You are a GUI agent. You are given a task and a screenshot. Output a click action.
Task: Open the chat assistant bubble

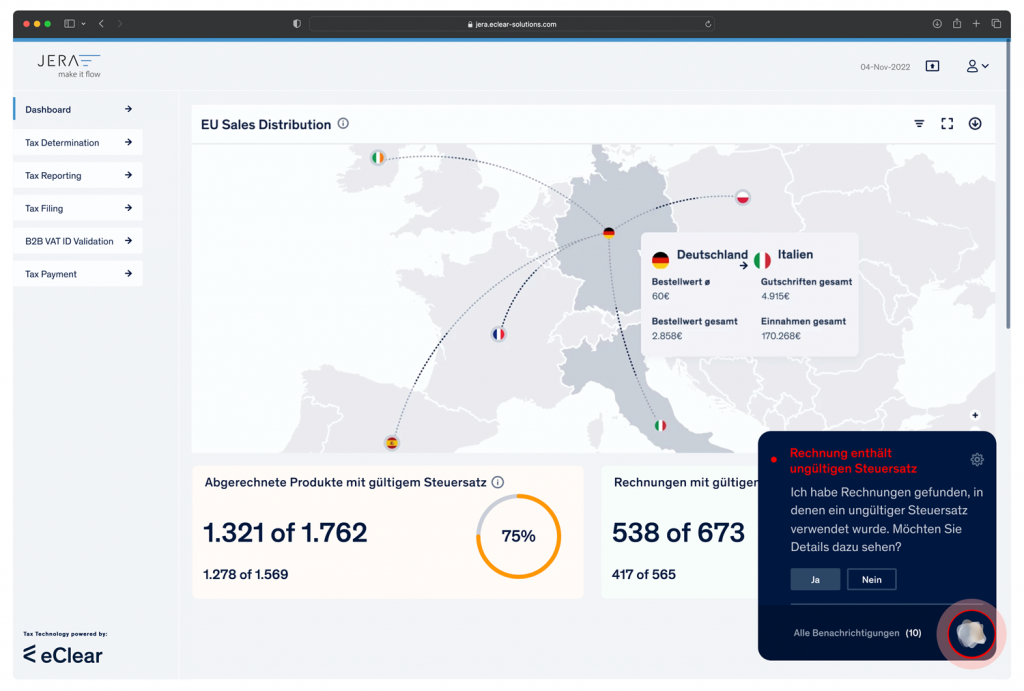[x=969, y=633]
